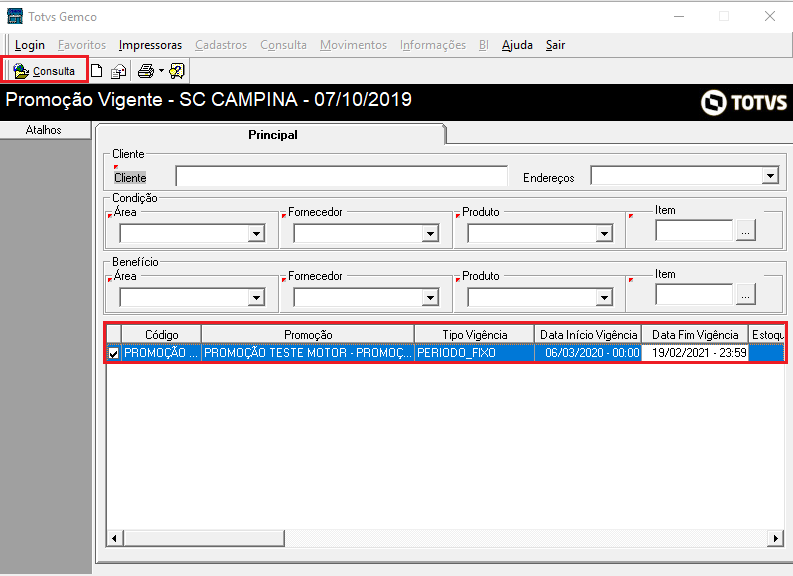Click the Data Início Vigência column header

click(588, 335)
